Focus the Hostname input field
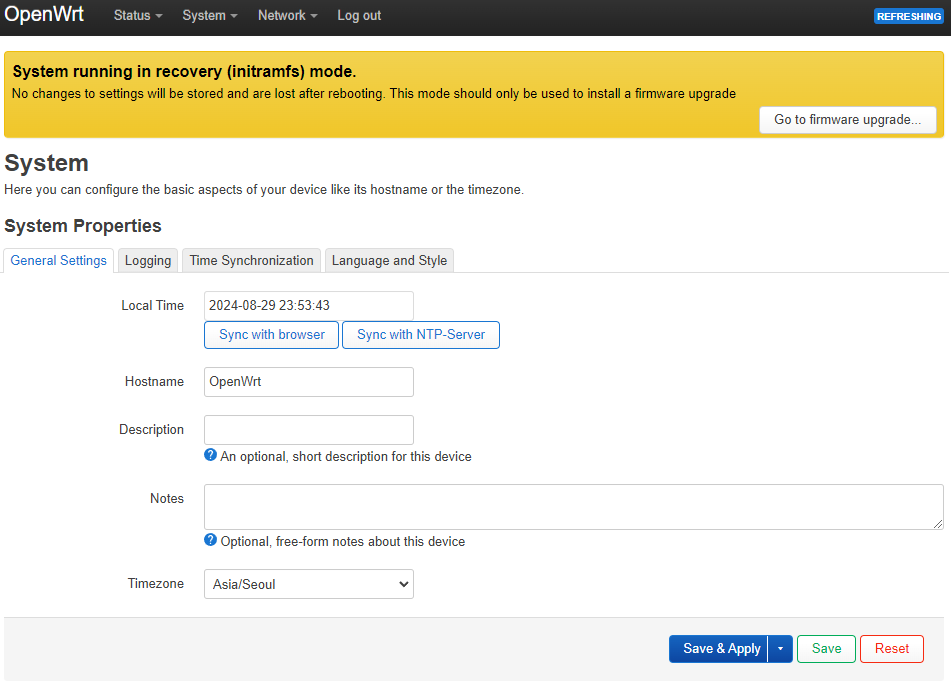This screenshot has width=951, height=688. [309, 382]
